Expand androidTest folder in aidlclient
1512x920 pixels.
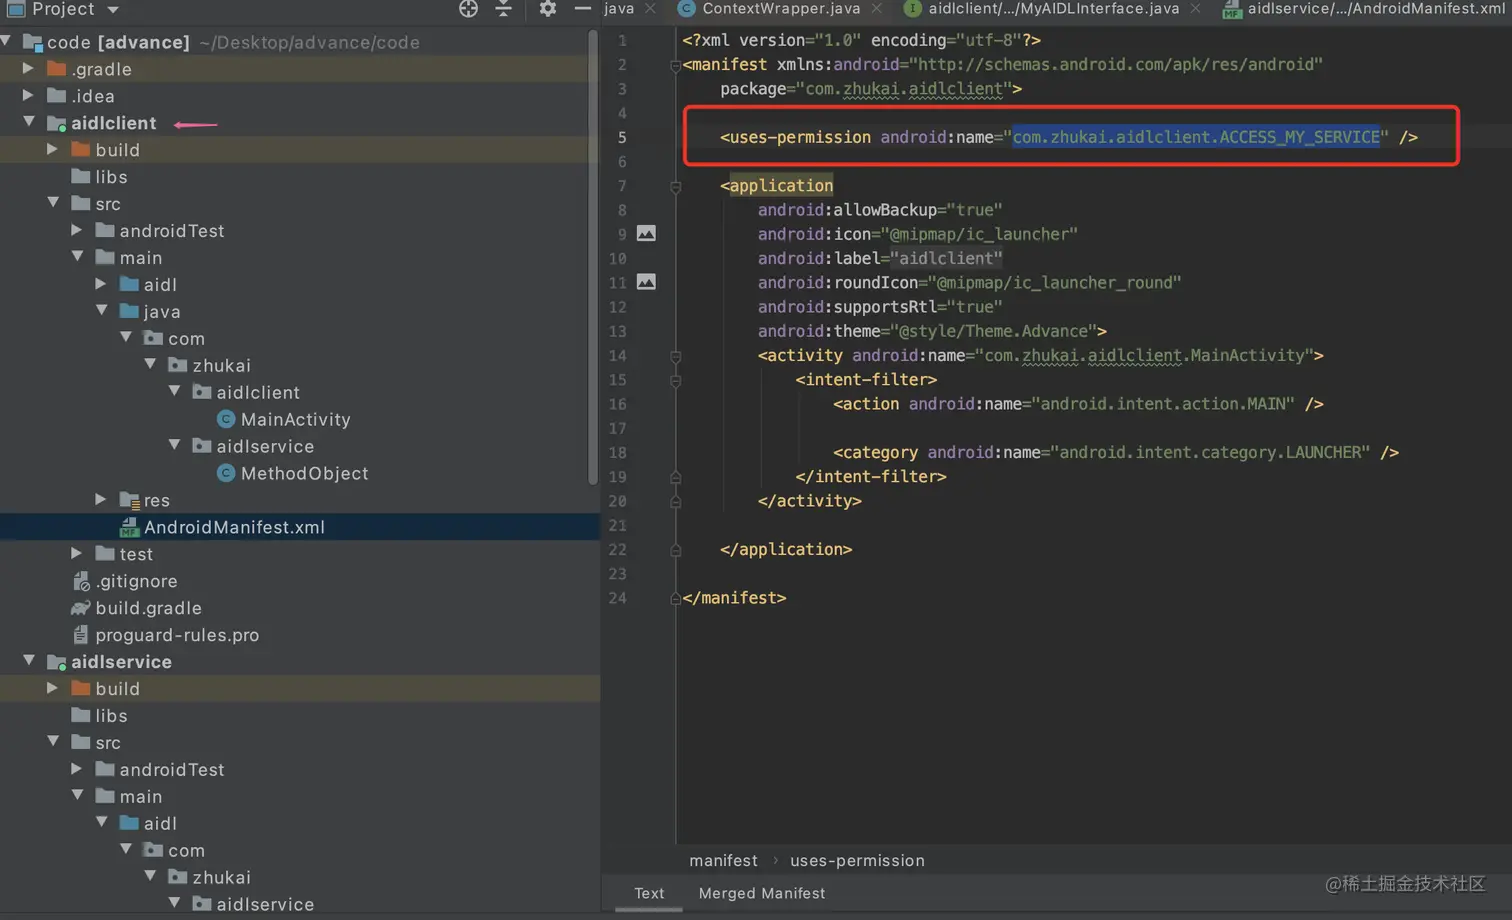click(x=77, y=230)
